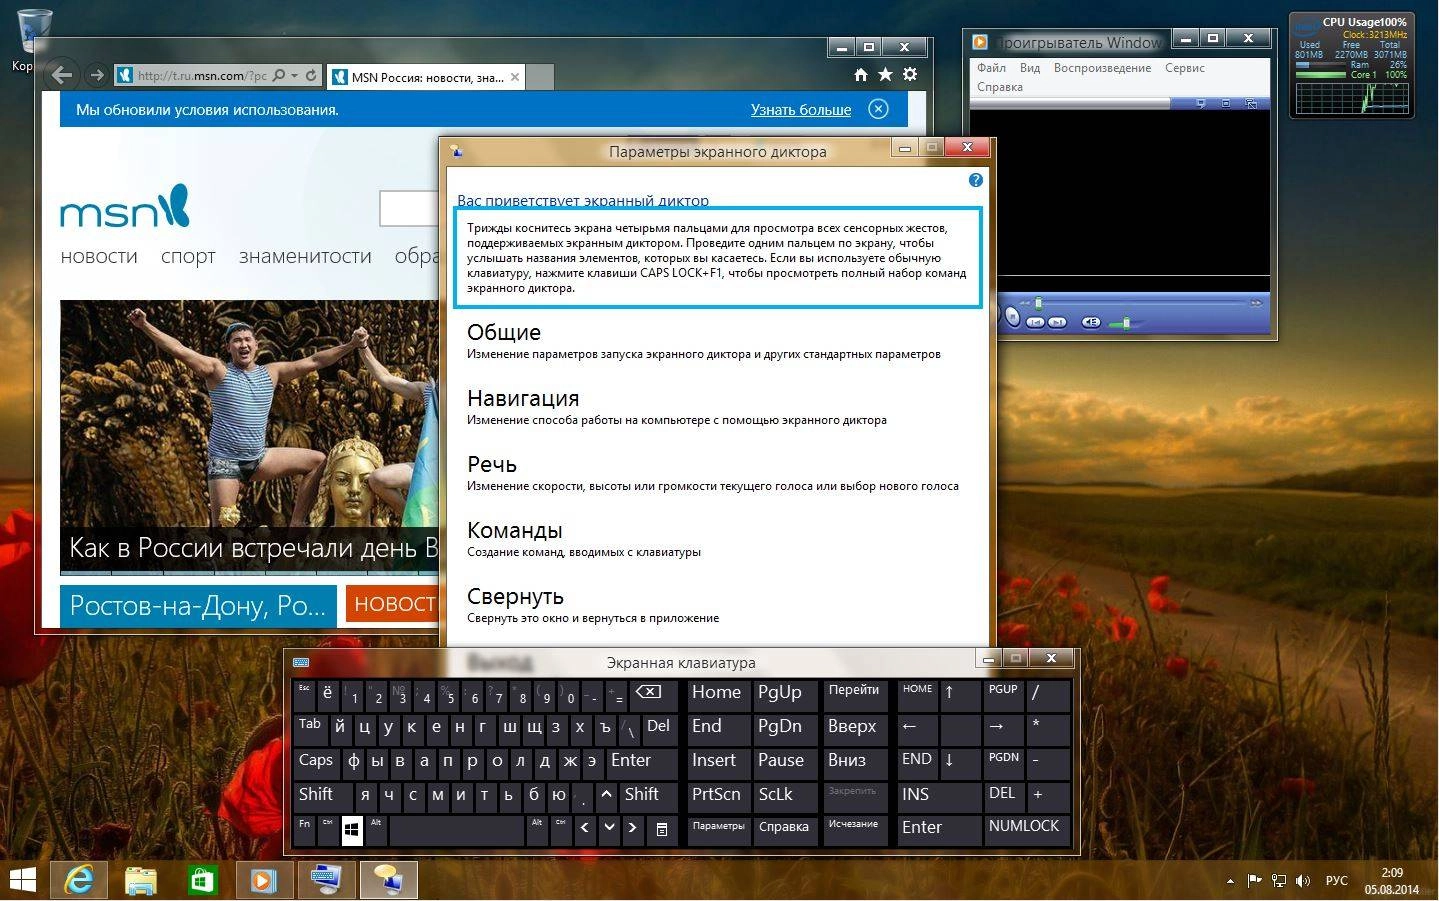Click the search magnifier in IE address bar
This screenshot has width=1439, height=901.
pyautogui.click(x=279, y=75)
